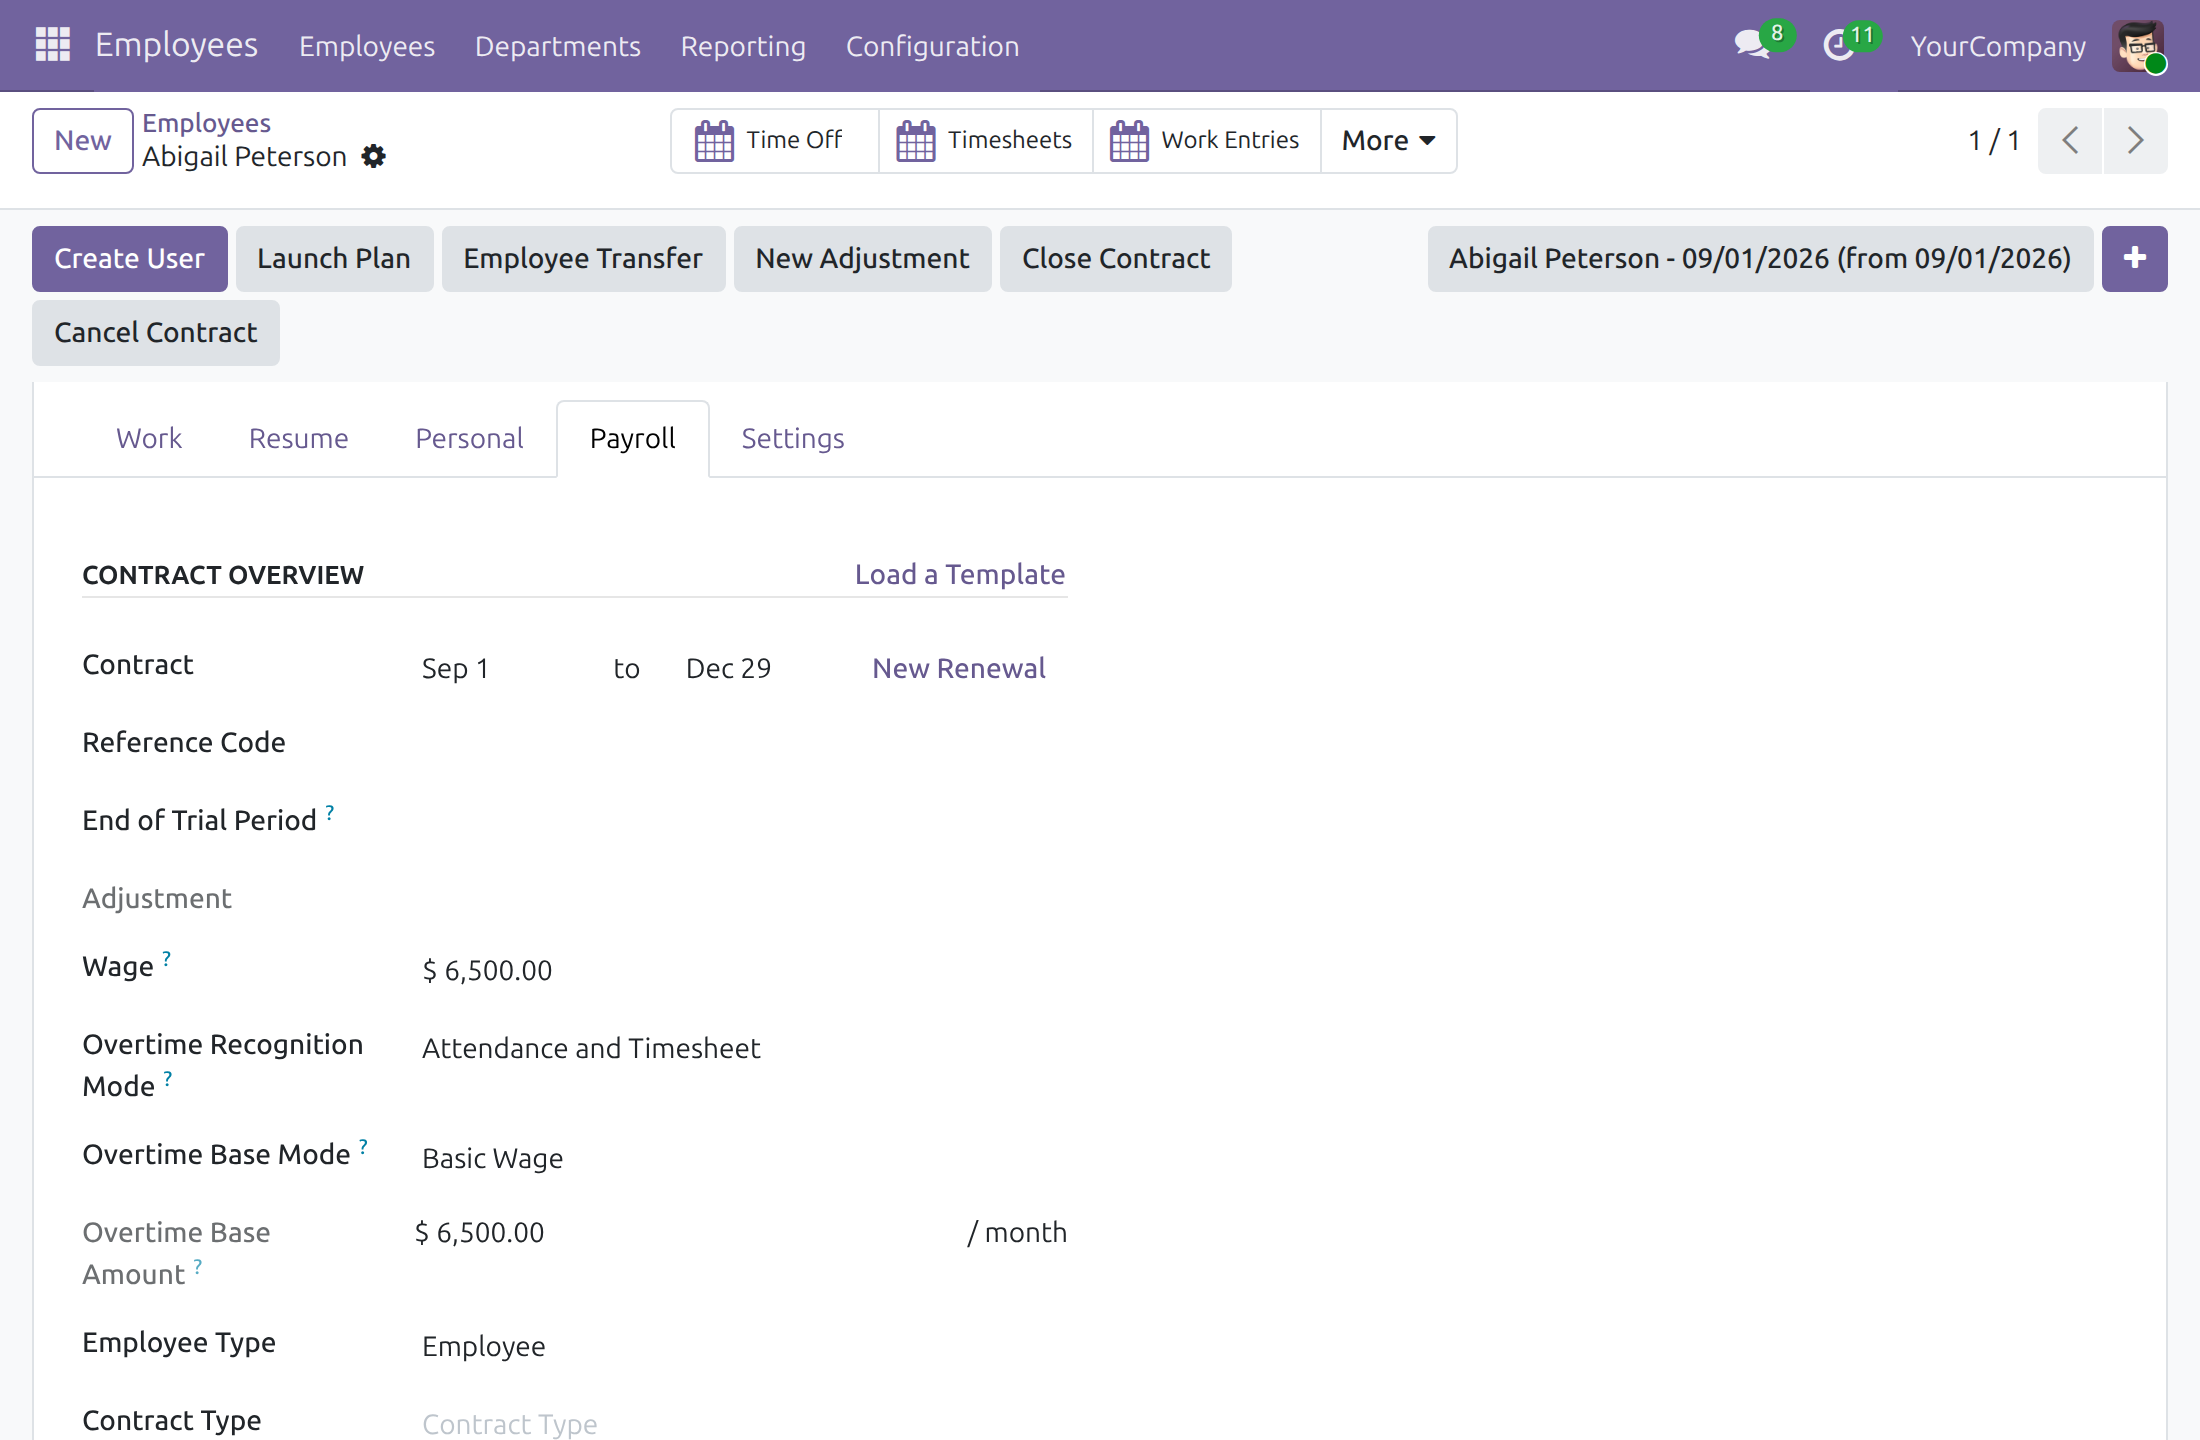Open the apps grid menu icon
This screenshot has height=1440, width=2200.
52,45
